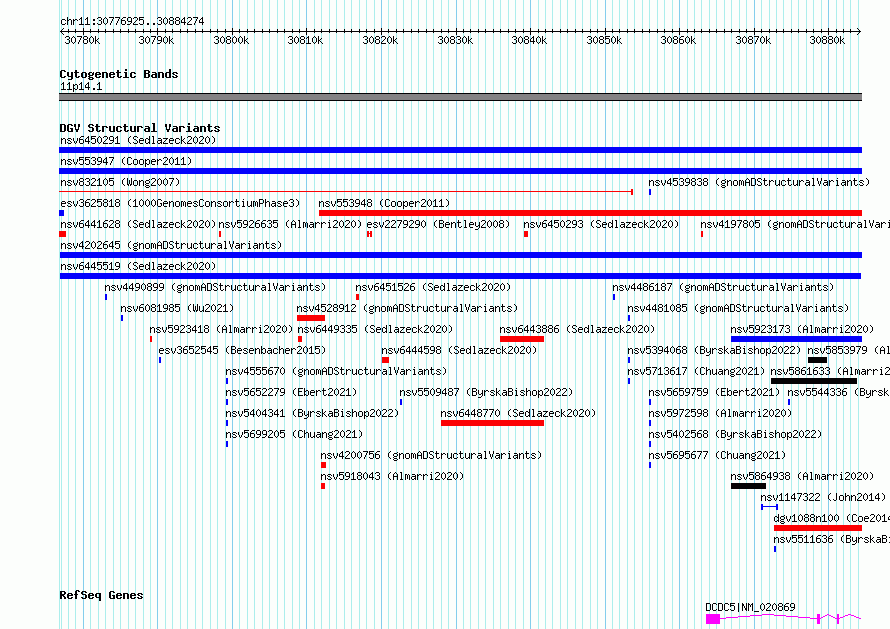Click the DCDC5|NM_020869 gene label
The image size is (890, 629).
750,607
